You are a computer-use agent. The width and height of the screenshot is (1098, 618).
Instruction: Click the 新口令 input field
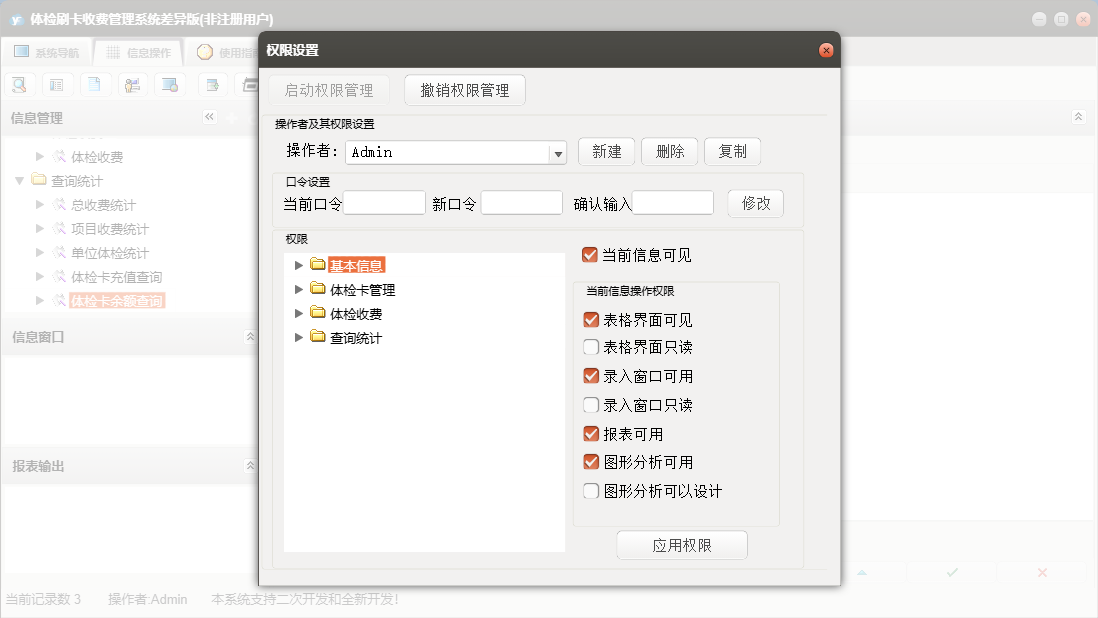pyautogui.click(x=521, y=203)
